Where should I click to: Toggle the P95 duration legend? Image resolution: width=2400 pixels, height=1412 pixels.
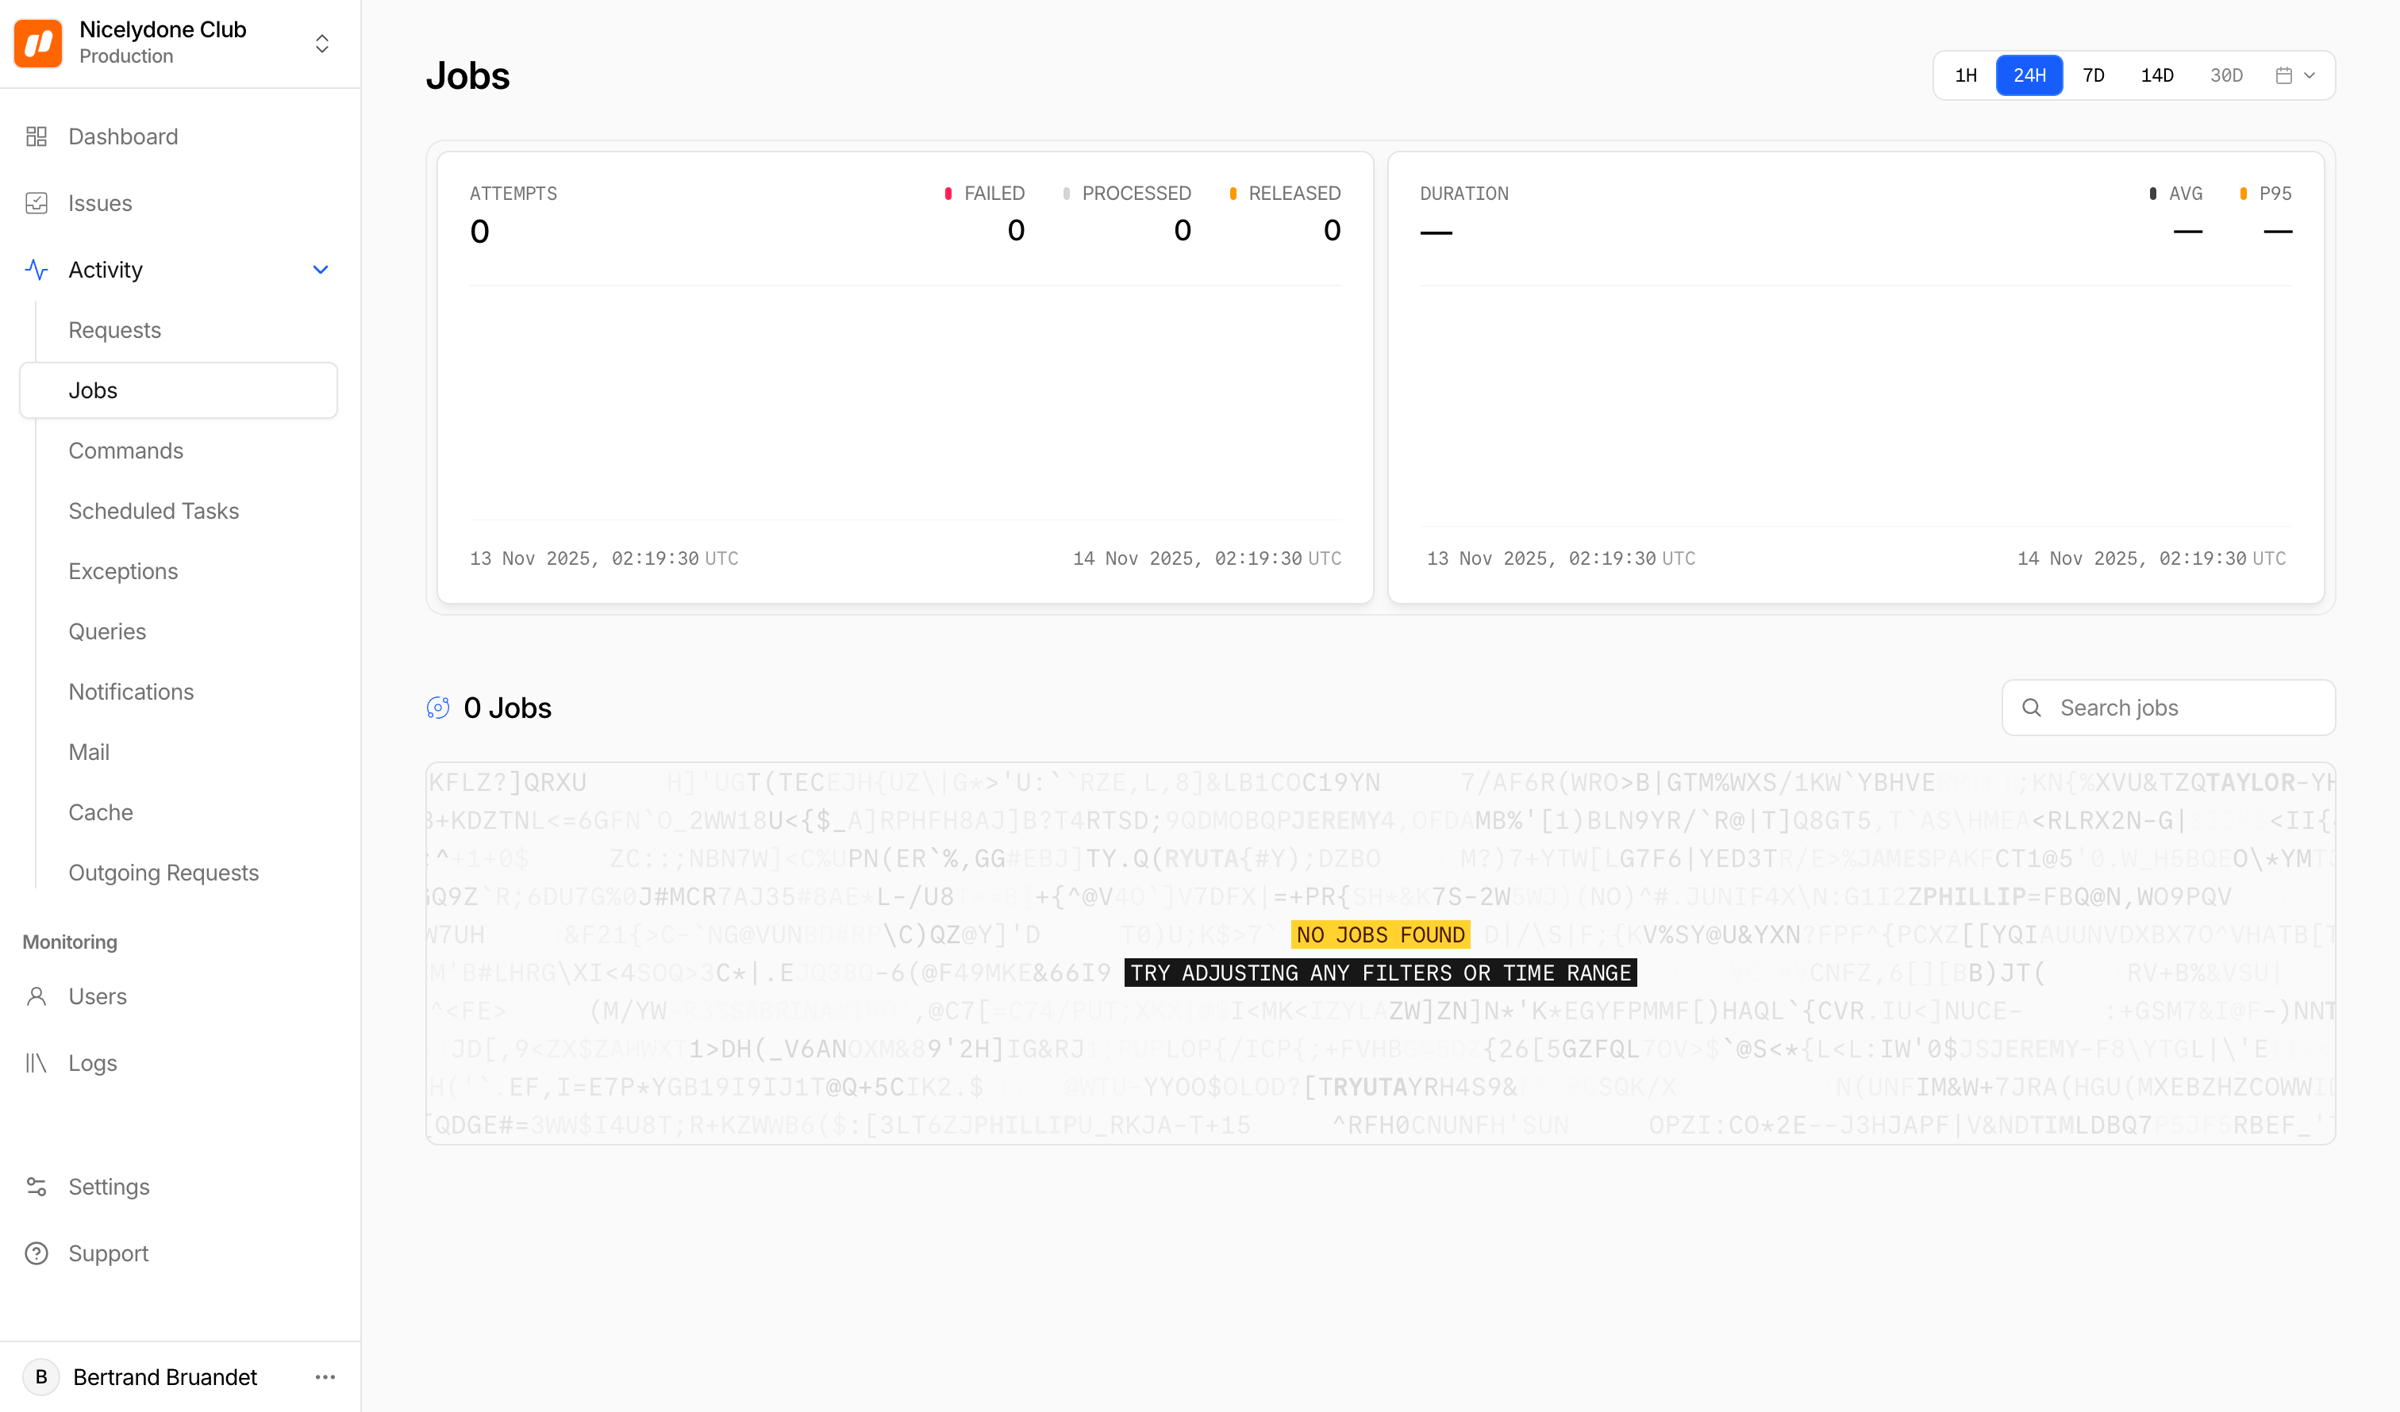[x=2266, y=193]
